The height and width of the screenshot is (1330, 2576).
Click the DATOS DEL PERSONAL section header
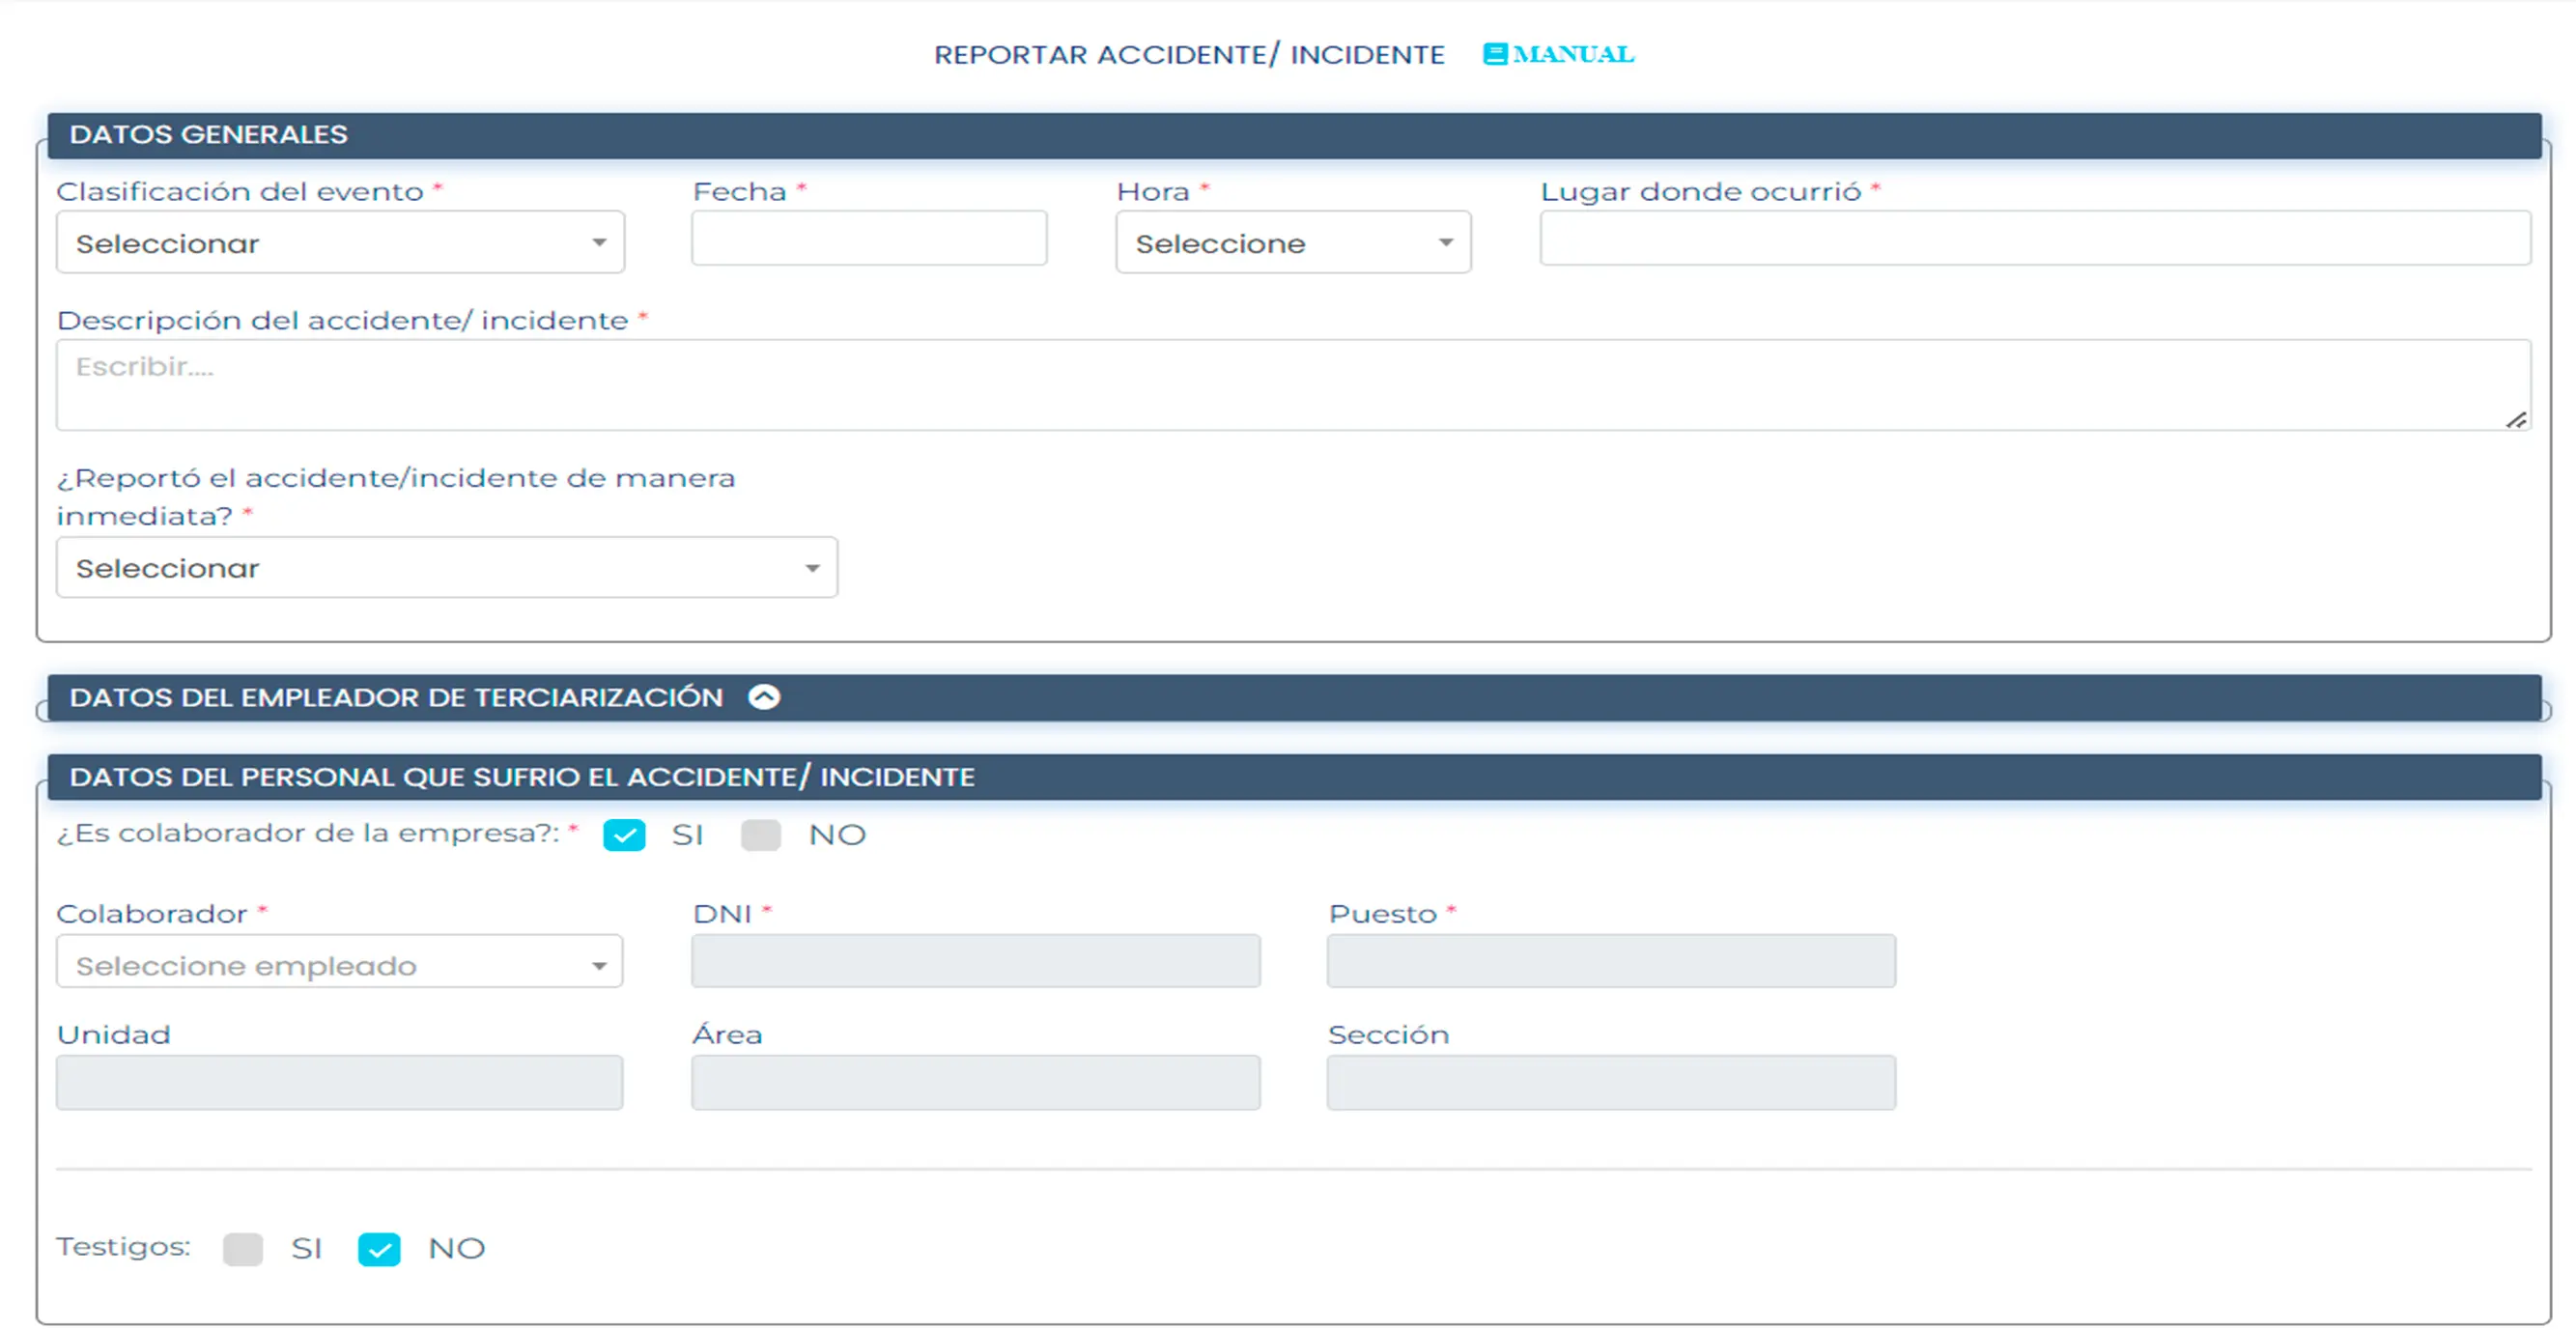1295,777
